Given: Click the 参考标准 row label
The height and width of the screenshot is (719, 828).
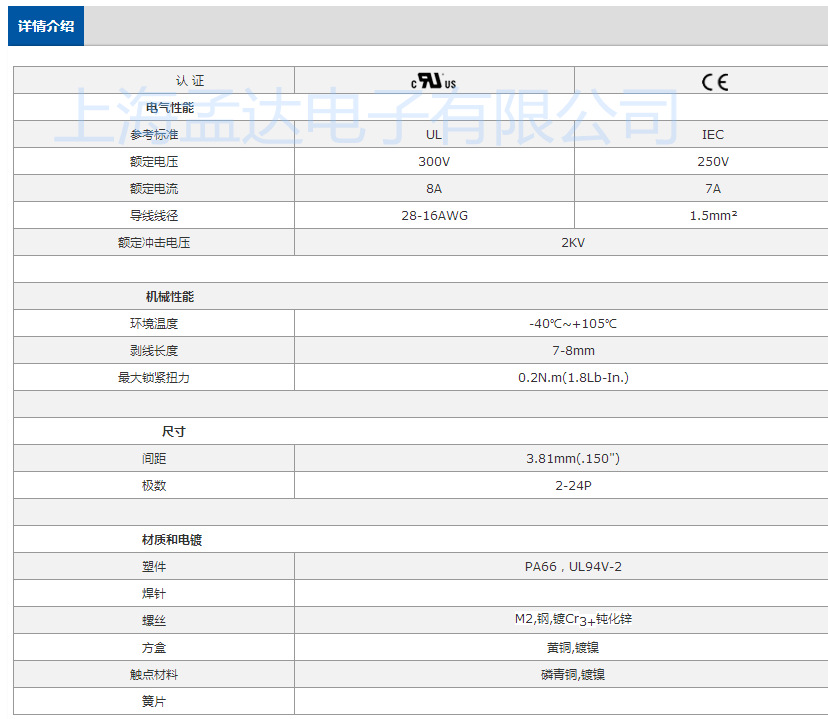Looking at the screenshot, I should (154, 135).
